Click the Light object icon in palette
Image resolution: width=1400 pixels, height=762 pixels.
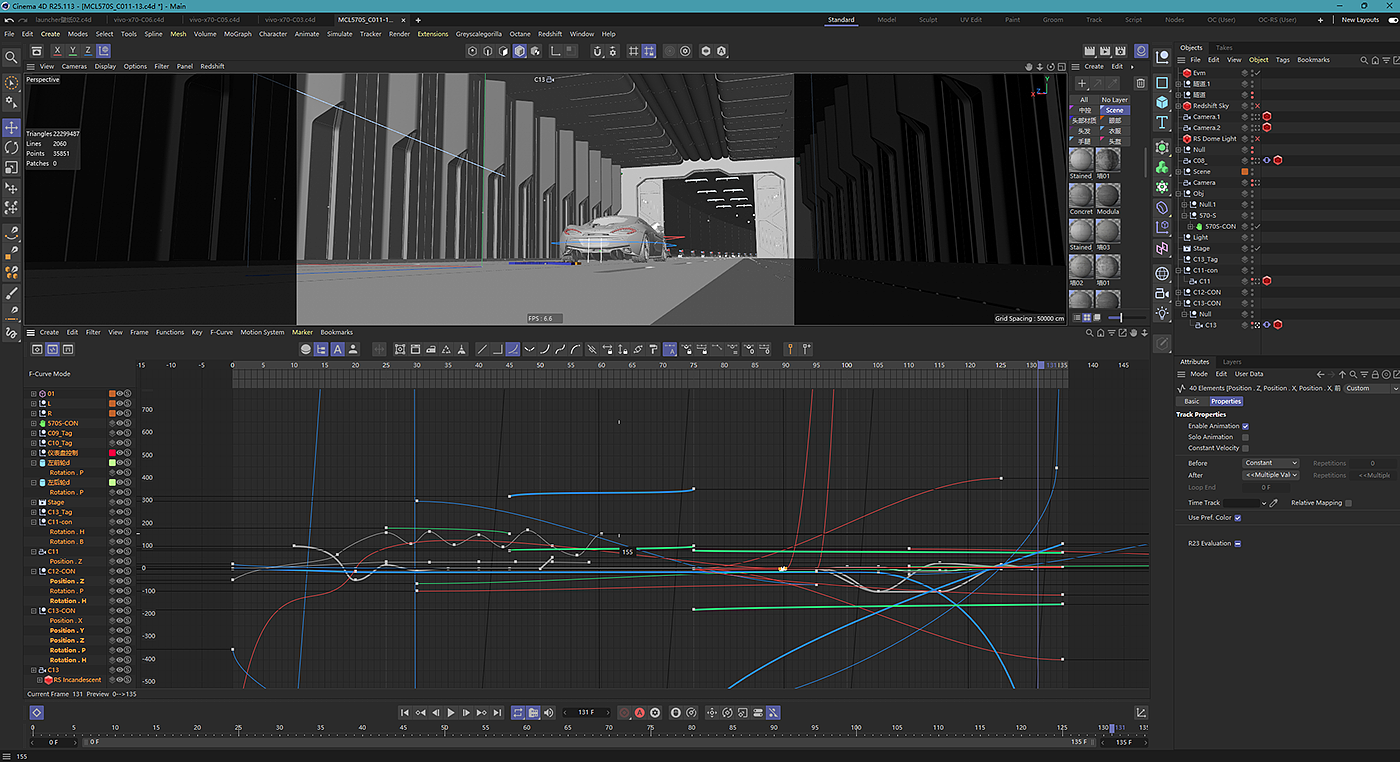1162,314
